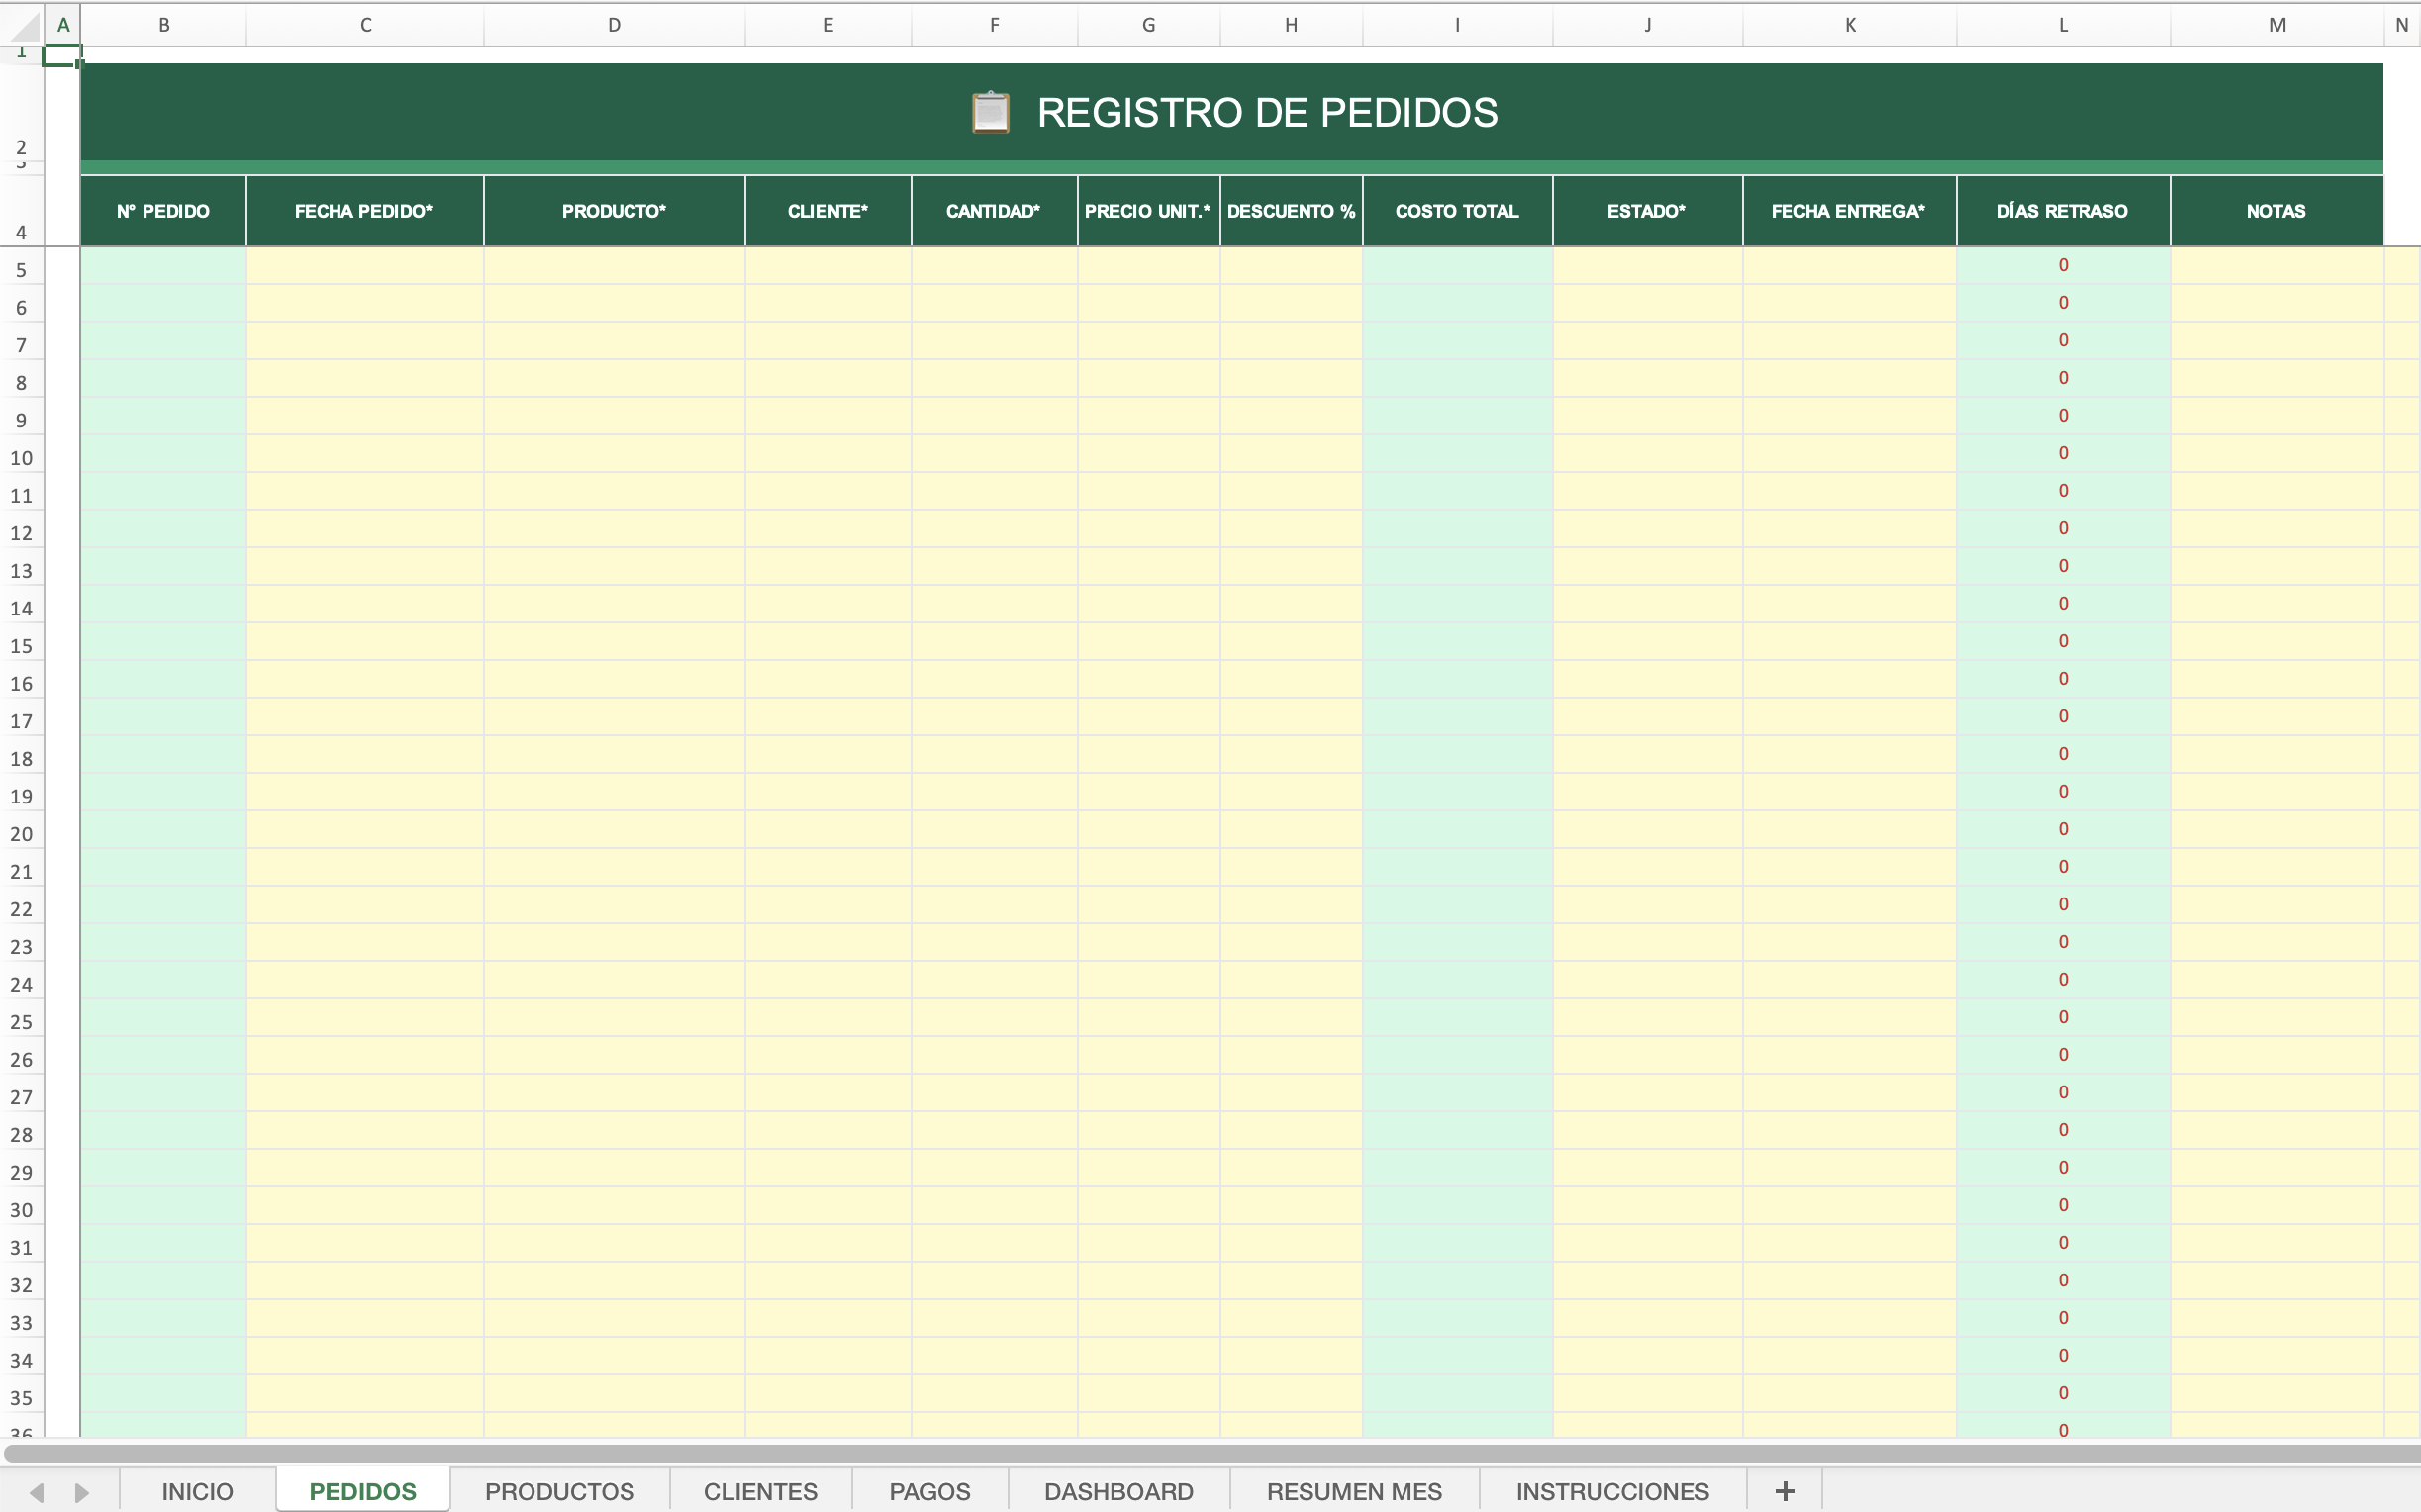Click the N° PEDIDO header cell
The image size is (2421, 1512).
pos(163,211)
